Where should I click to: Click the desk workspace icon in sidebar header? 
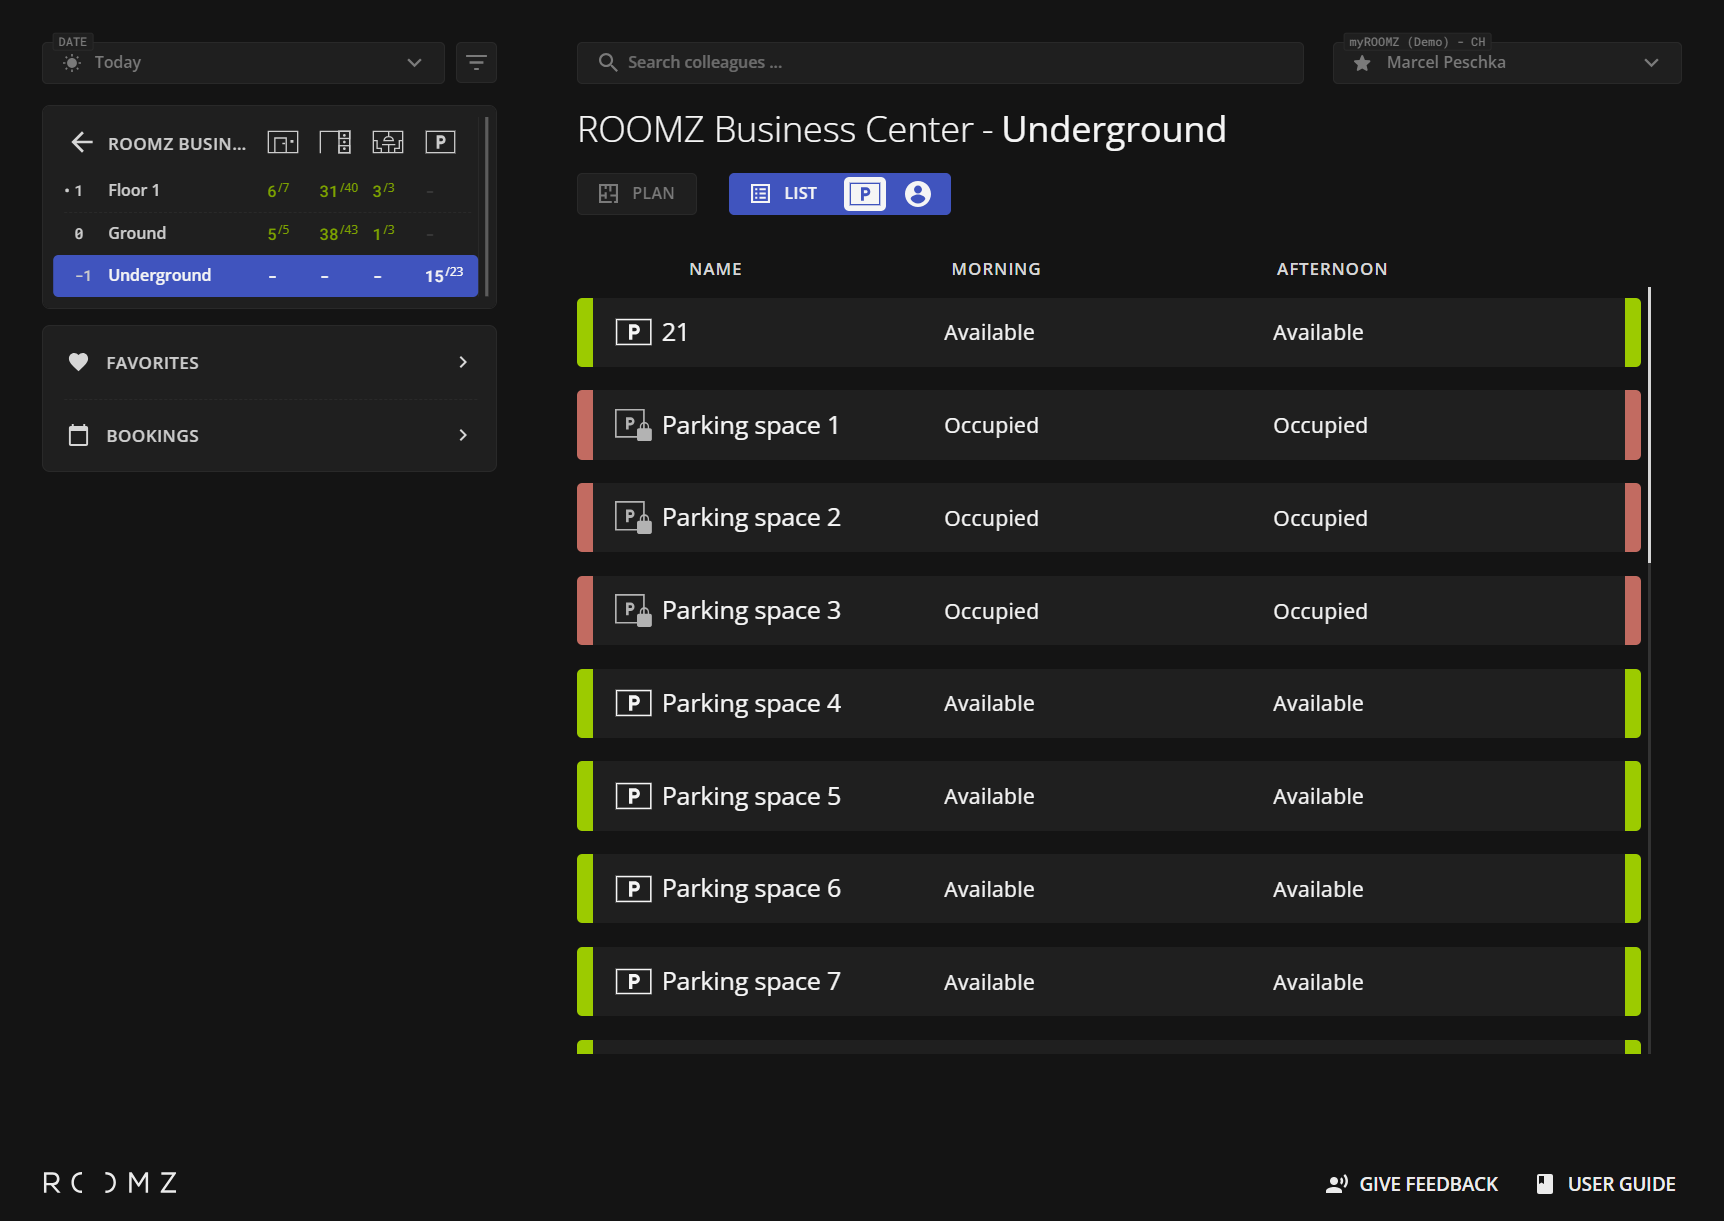pos(335,143)
